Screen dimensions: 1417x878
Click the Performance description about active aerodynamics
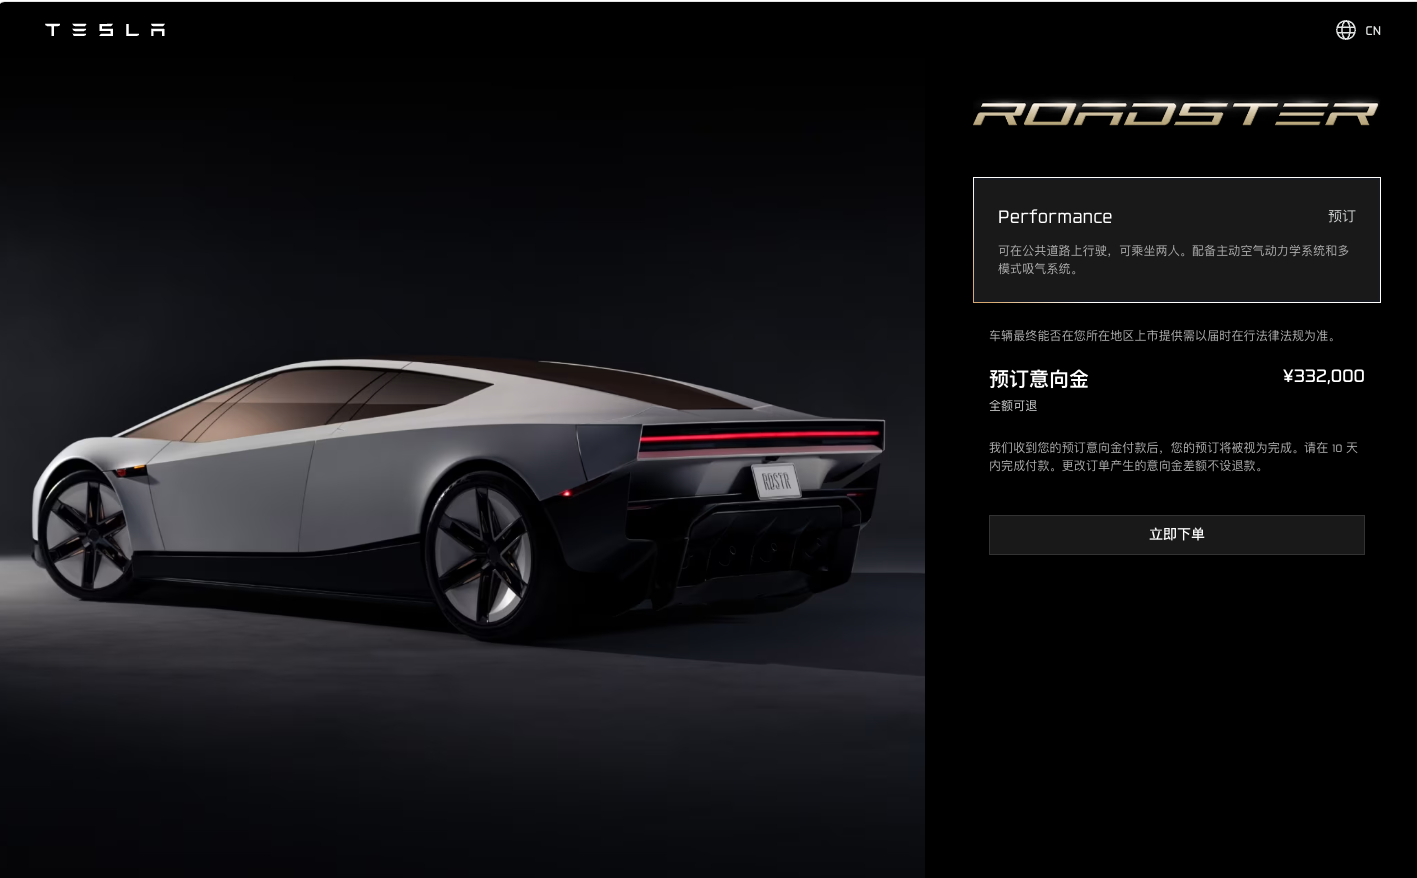[x=1173, y=259]
